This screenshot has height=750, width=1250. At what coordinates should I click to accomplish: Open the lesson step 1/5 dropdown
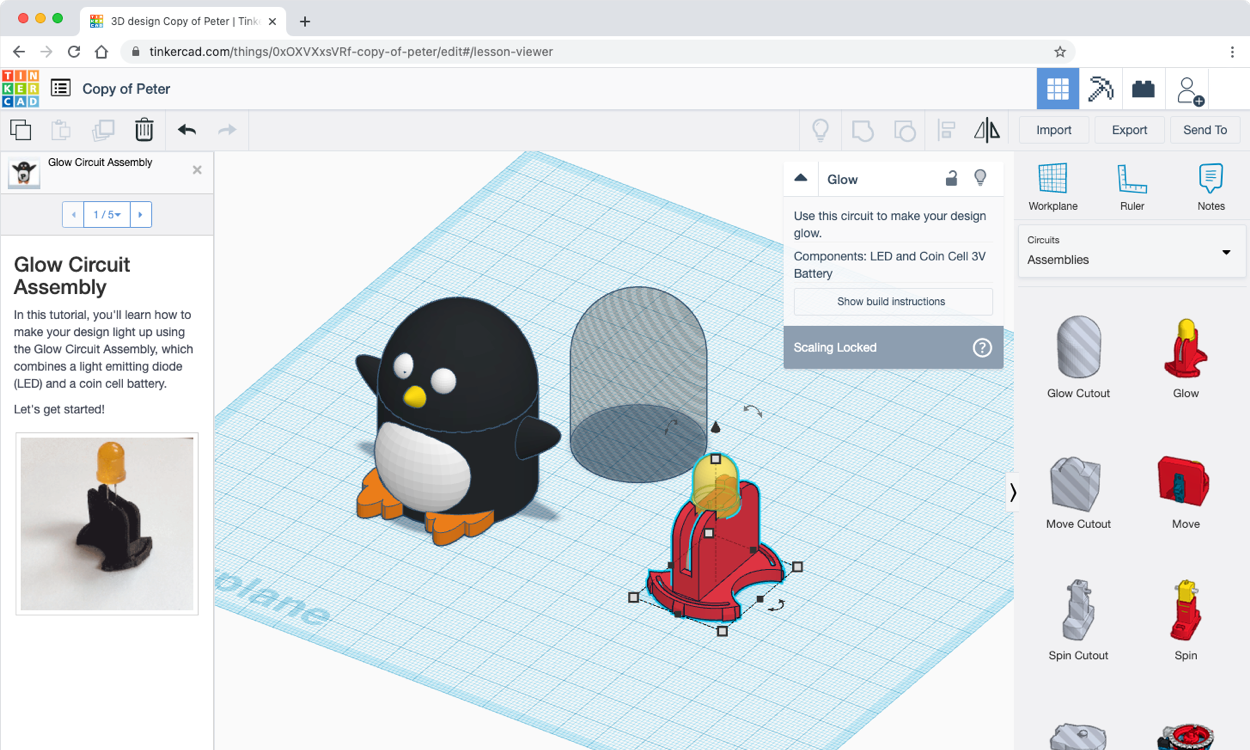click(107, 215)
